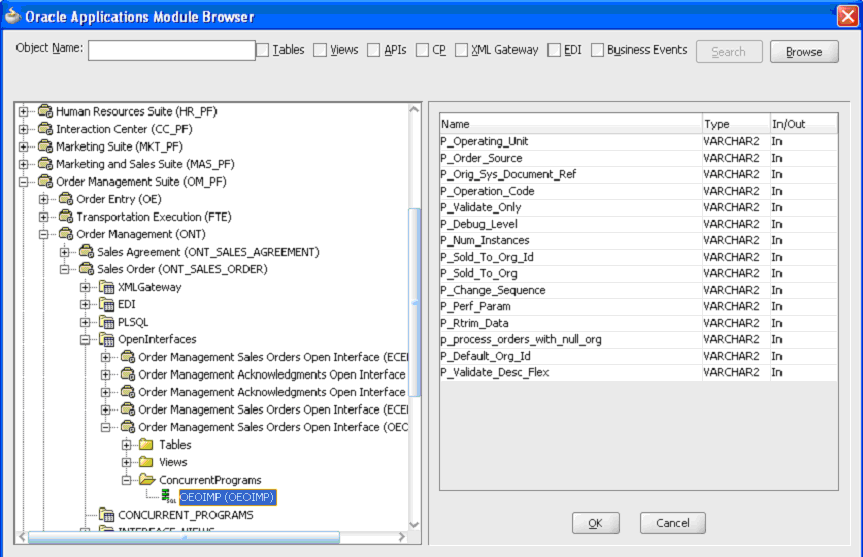Select the P_Orig_Sys_Document_Ref parameter row

point(638,174)
